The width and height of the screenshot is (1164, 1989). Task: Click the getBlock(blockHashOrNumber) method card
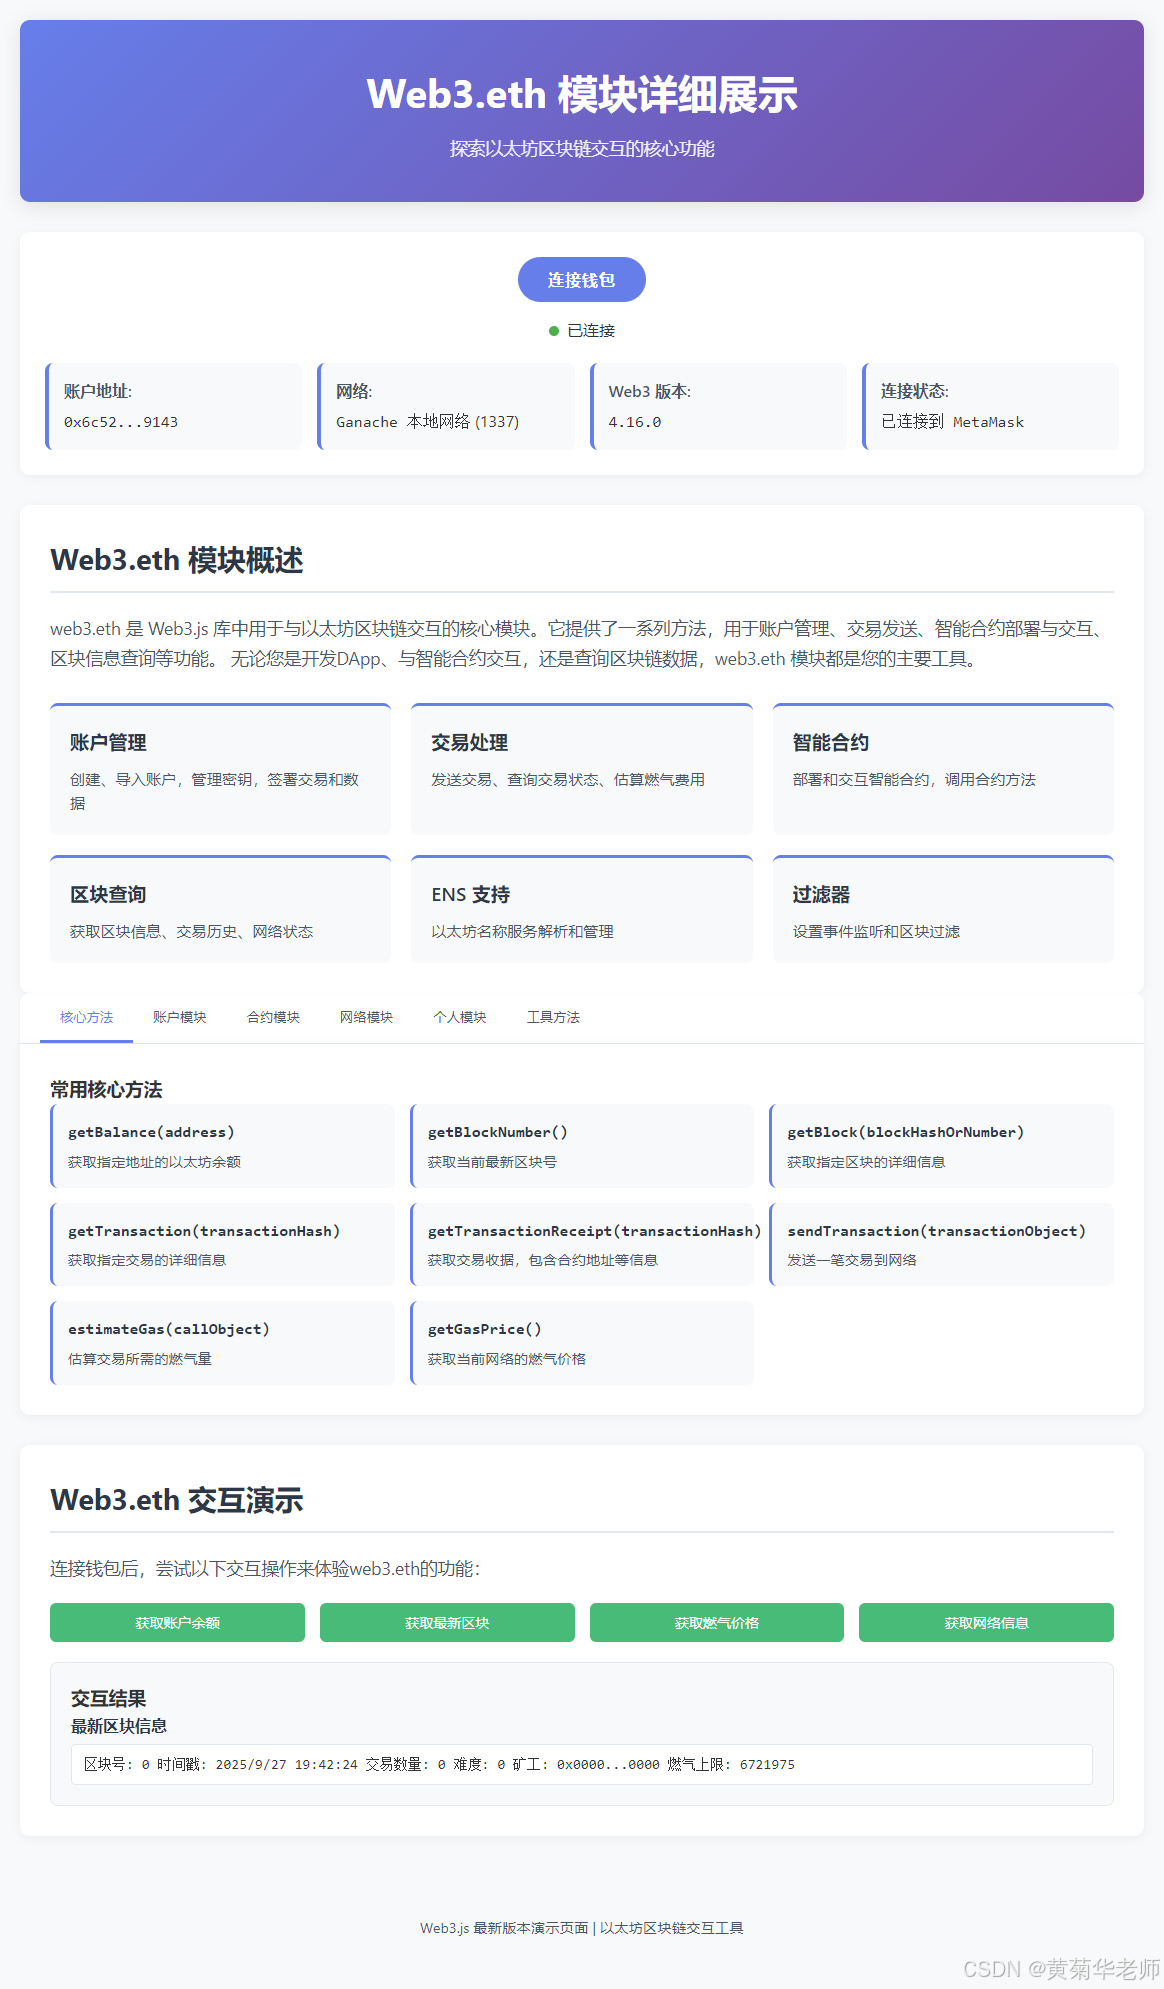[x=941, y=1146]
